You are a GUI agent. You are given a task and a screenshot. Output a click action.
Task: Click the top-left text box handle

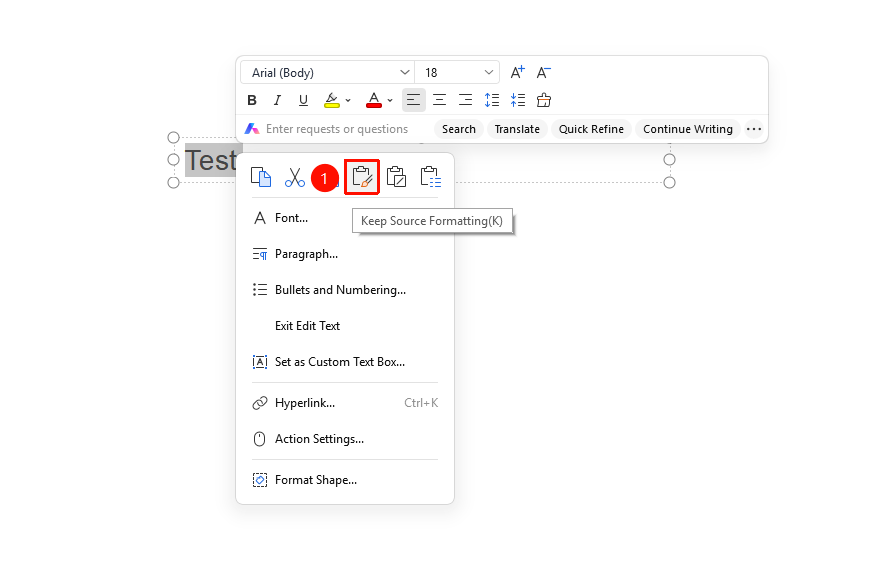pos(174,137)
